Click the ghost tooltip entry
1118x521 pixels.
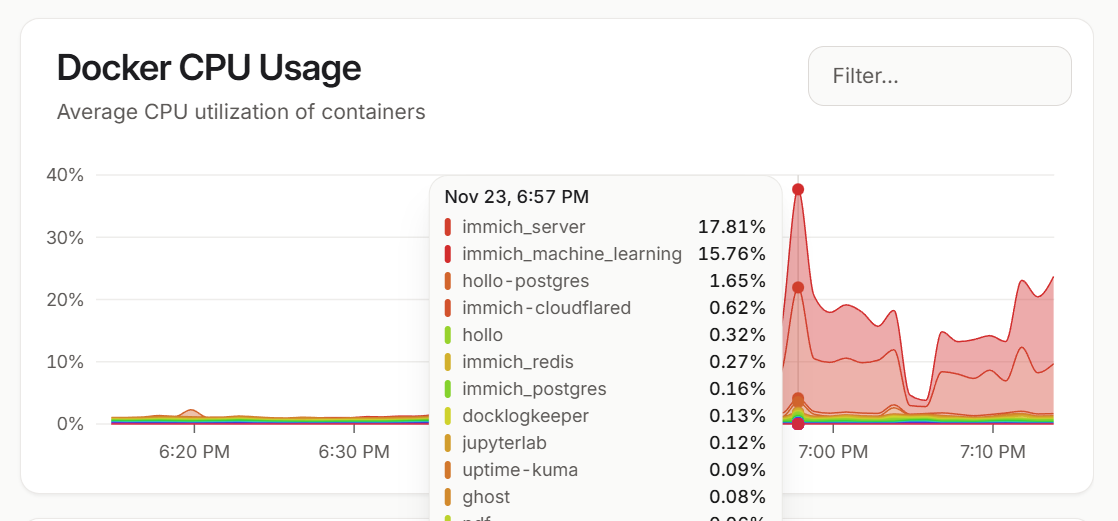[486, 497]
